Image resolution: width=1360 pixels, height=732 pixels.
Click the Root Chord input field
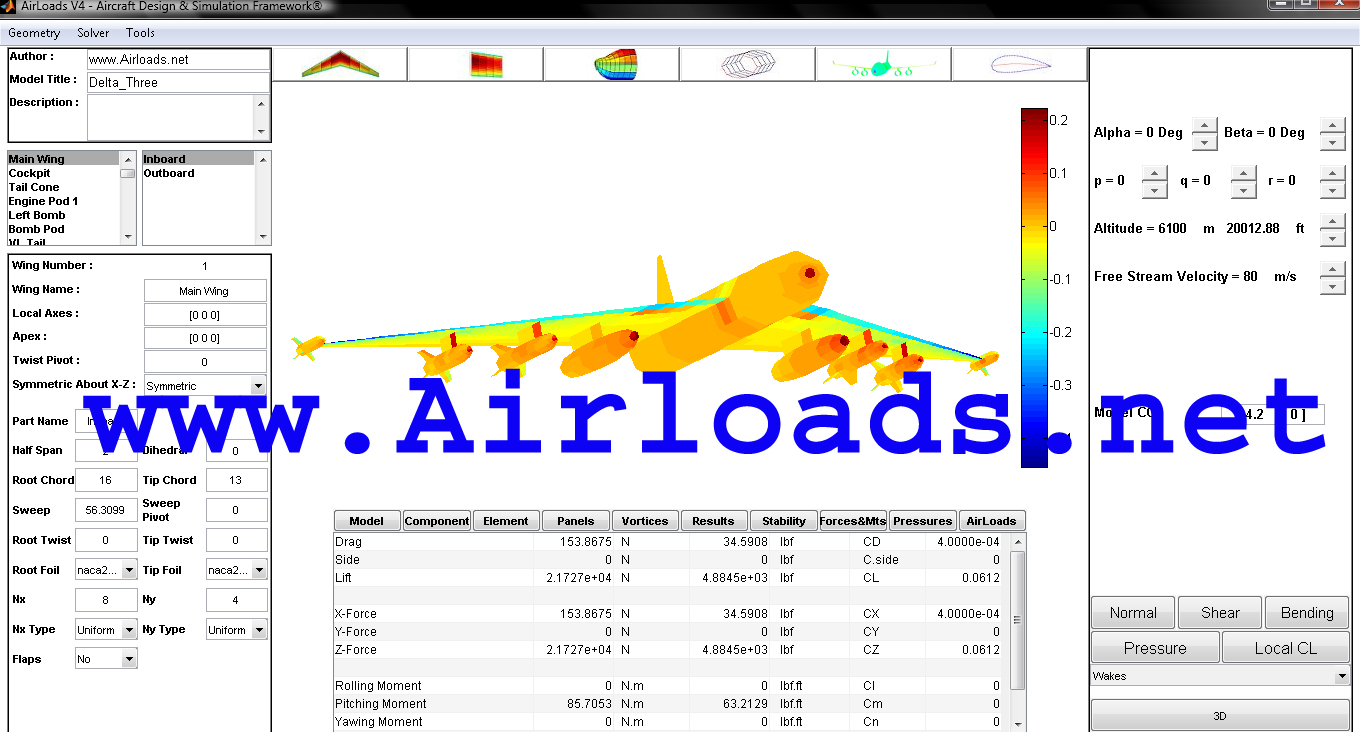[106, 480]
